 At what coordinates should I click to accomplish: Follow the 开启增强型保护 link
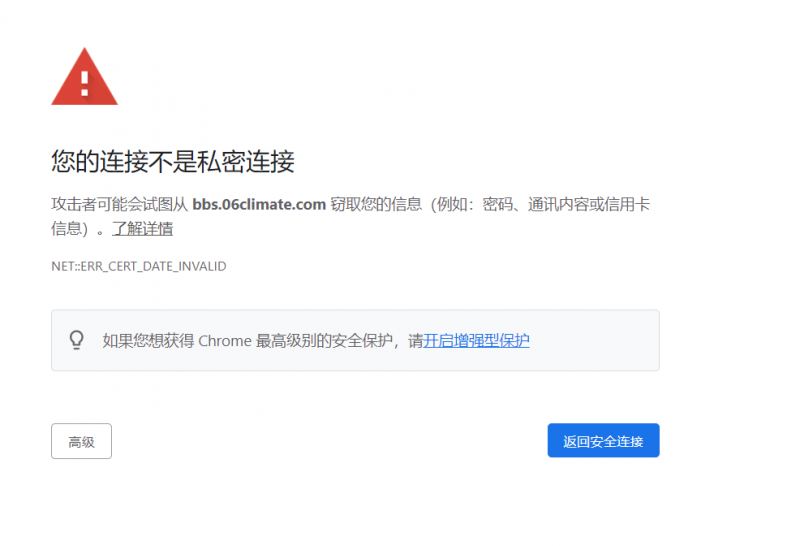(x=476, y=341)
